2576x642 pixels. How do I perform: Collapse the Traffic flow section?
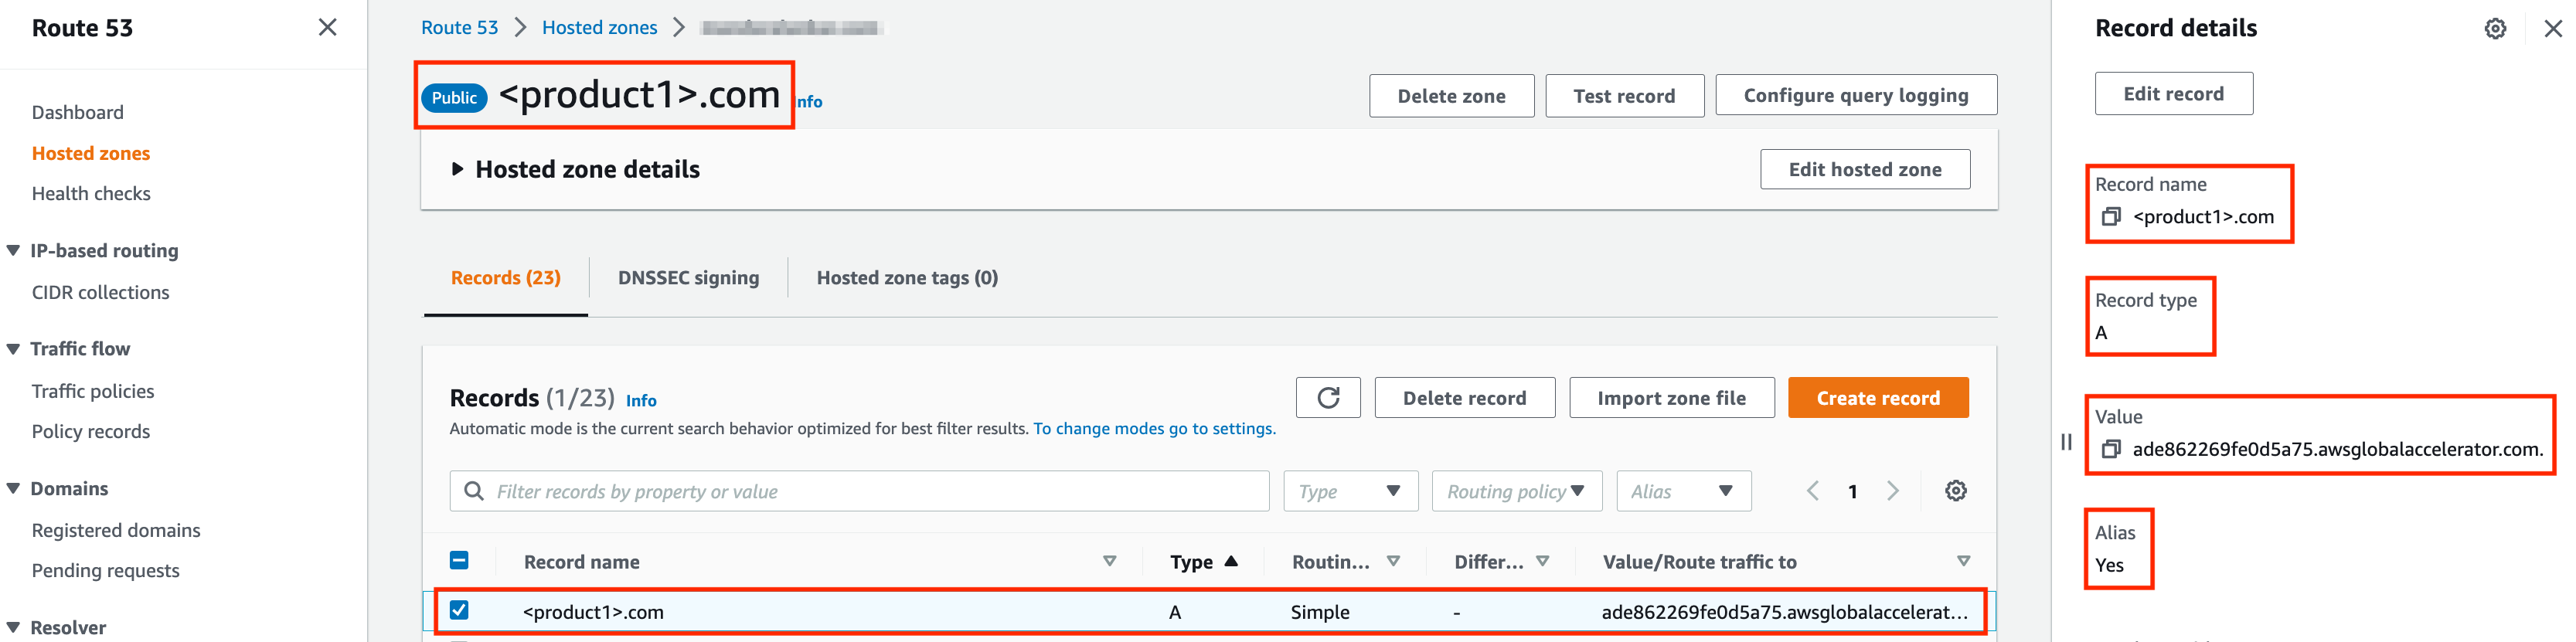[x=13, y=349]
